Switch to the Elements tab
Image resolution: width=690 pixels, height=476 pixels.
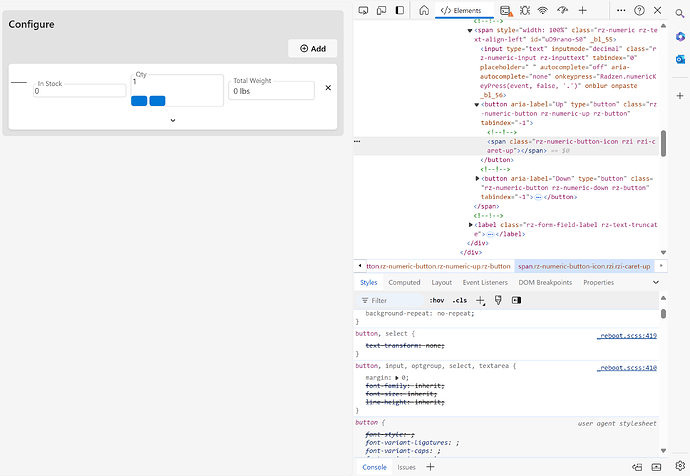(461, 10)
